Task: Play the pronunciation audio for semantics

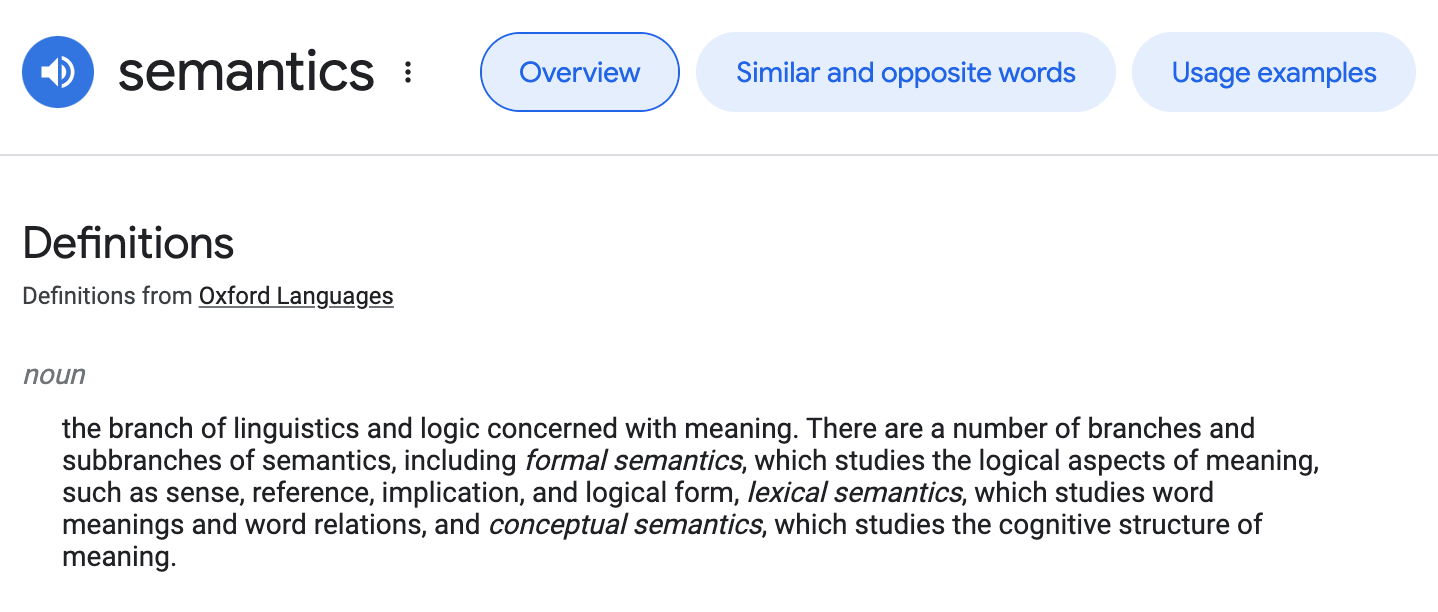Action: point(58,72)
